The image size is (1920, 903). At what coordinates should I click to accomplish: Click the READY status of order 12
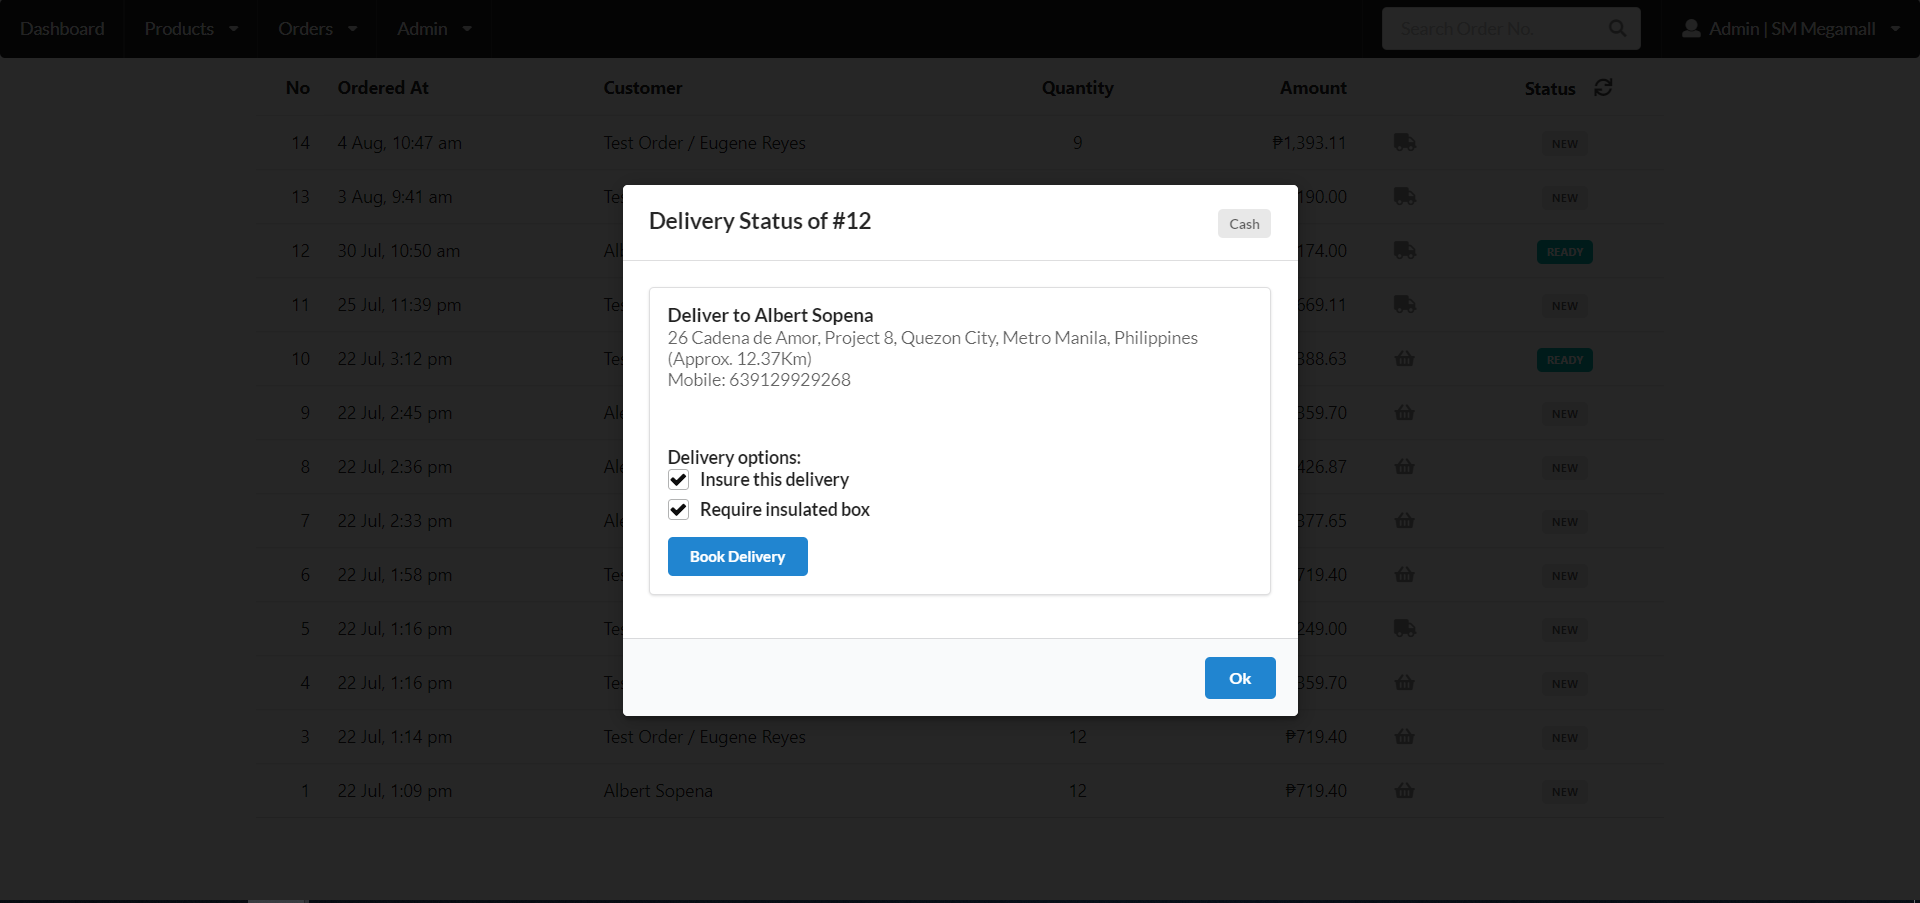tap(1564, 252)
